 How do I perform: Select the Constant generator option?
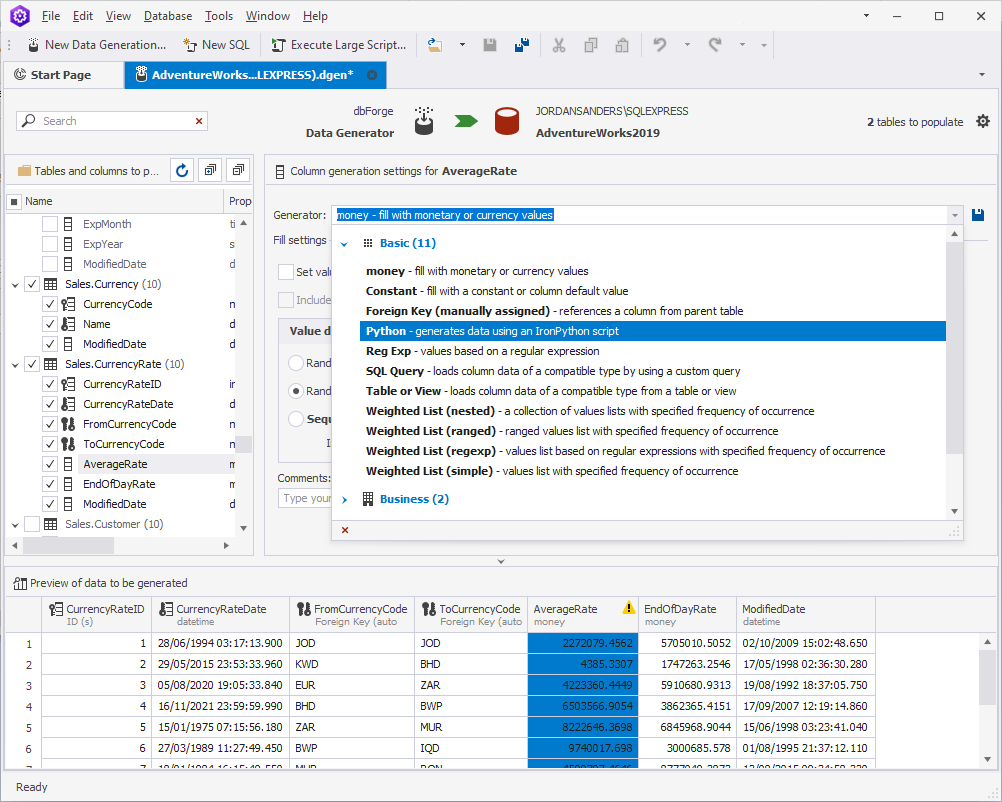tap(652, 291)
